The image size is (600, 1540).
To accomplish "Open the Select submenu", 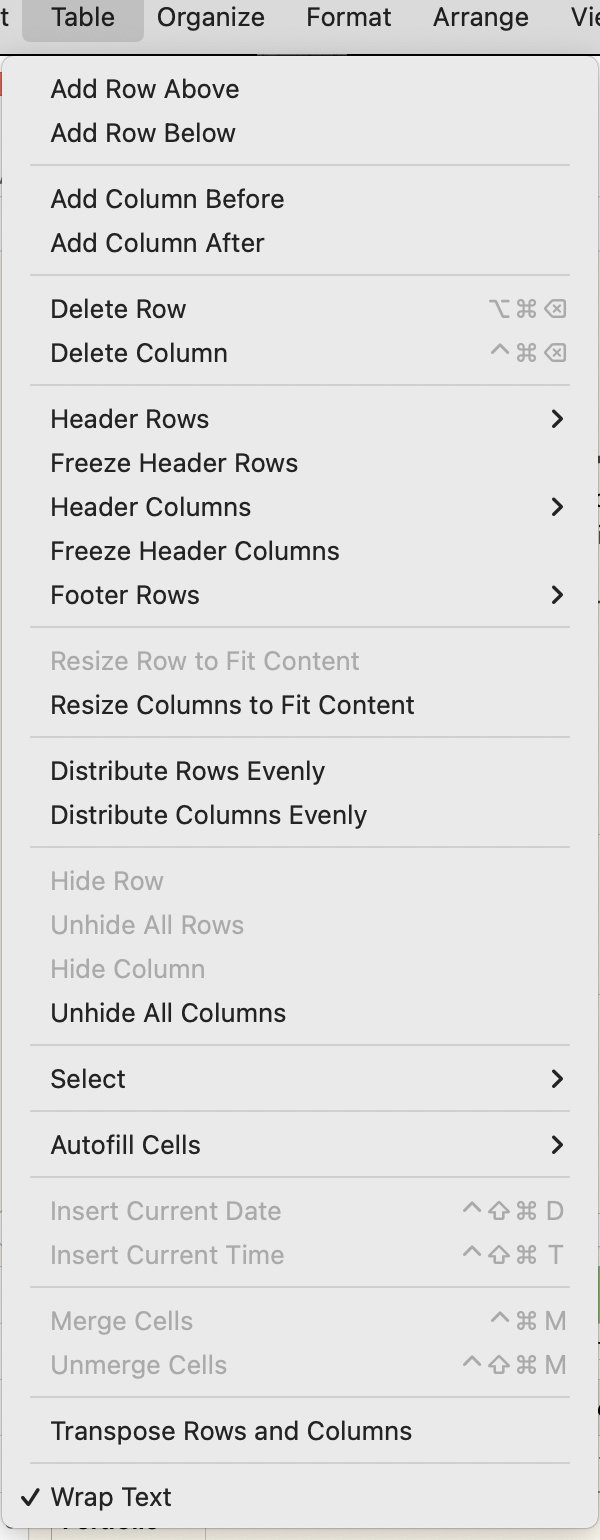I will 88,1079.
